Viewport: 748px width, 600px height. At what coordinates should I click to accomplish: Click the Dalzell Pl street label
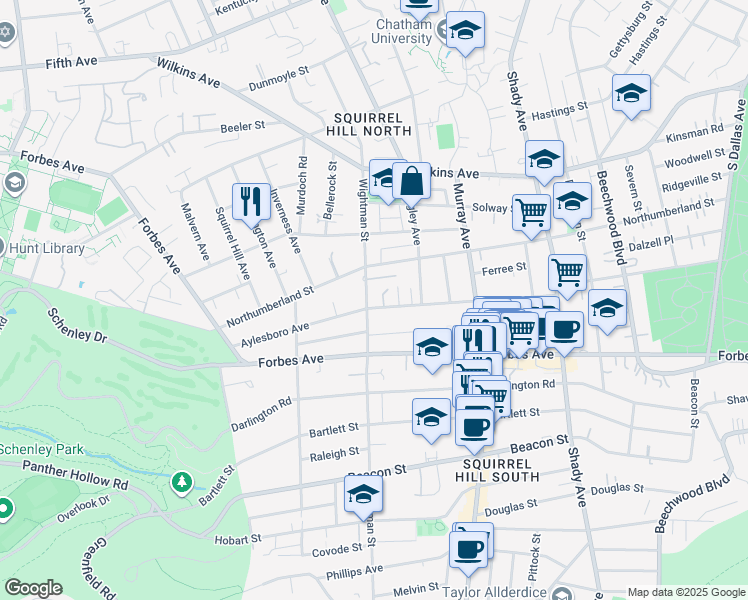pos(651,243)
